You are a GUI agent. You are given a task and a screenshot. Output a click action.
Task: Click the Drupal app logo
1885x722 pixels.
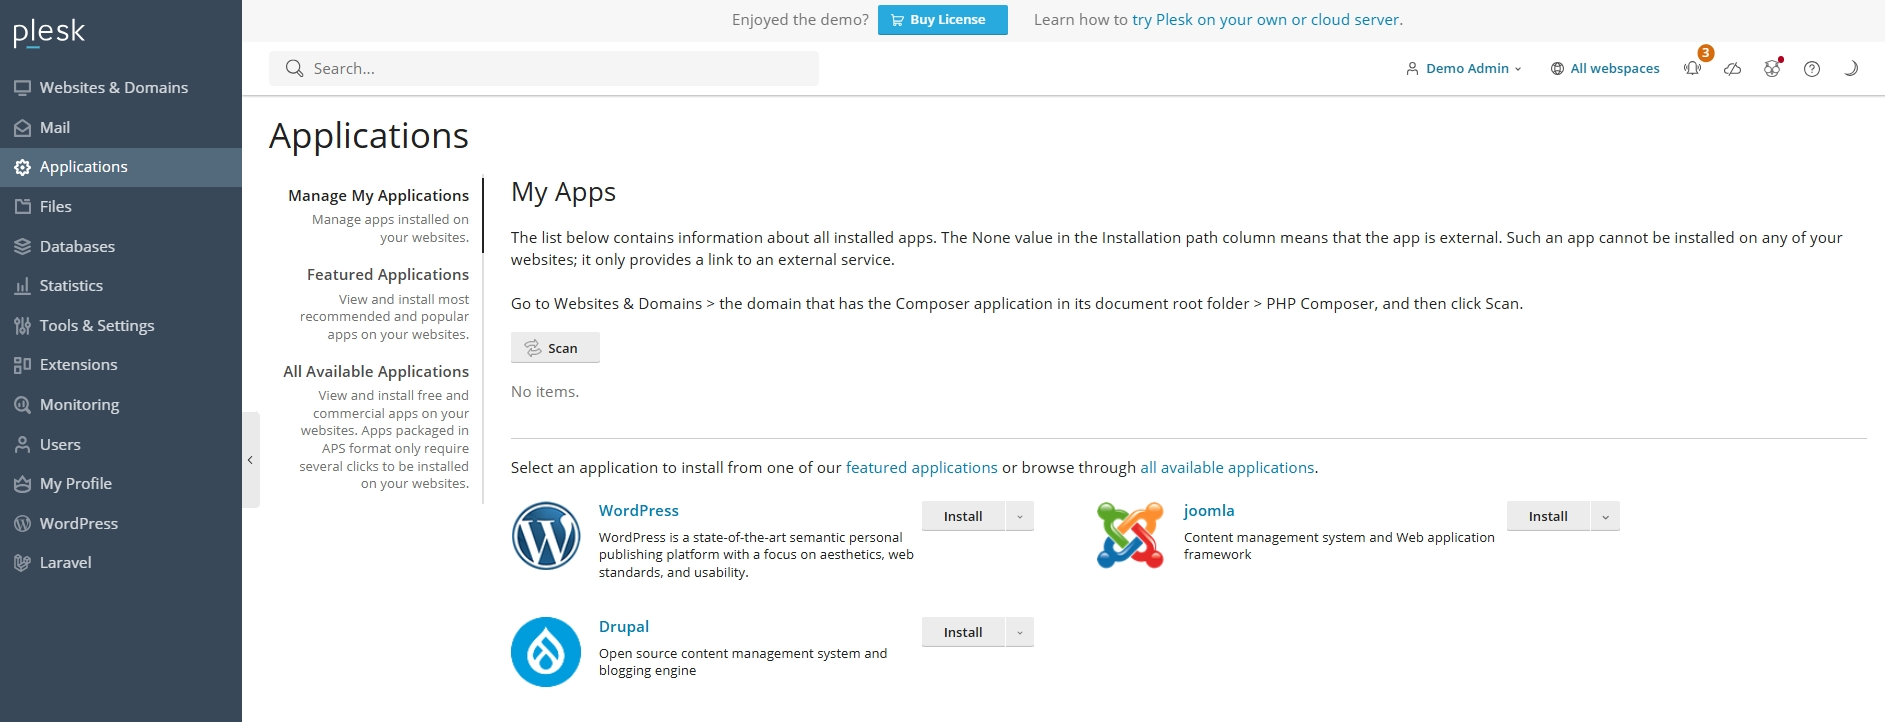(x=546, y=652)
